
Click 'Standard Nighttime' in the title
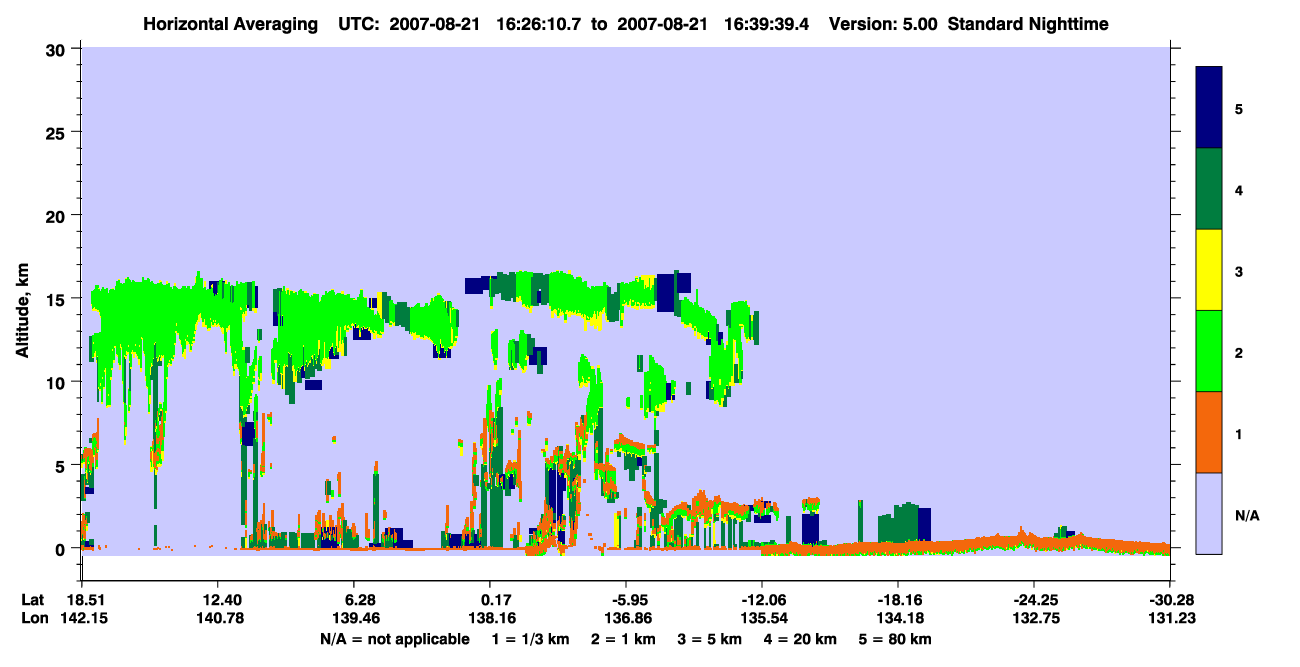[x=1028, y=23]
